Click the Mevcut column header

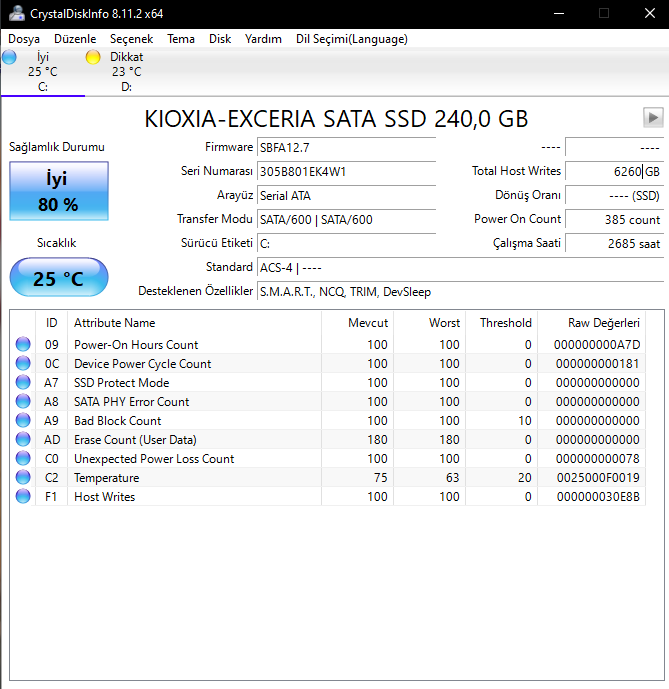pyautogui.click(x=357, y=323)
